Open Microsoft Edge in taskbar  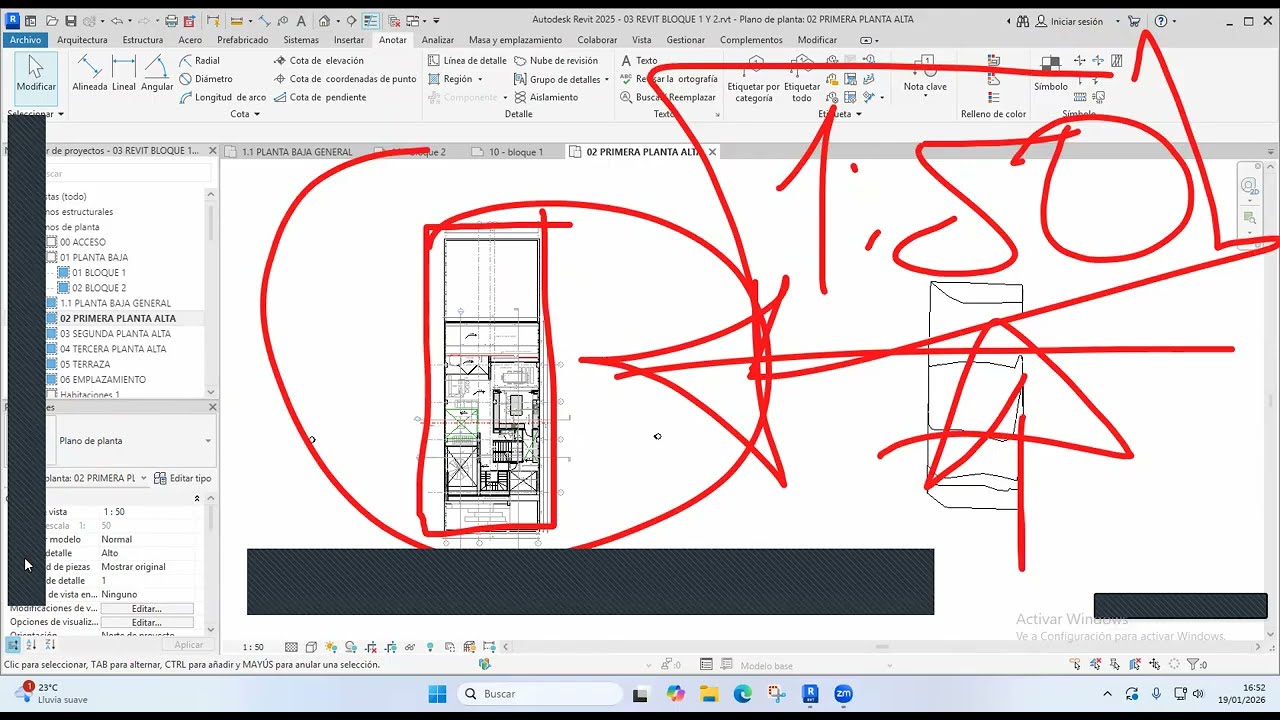click(x=743, y=694)
